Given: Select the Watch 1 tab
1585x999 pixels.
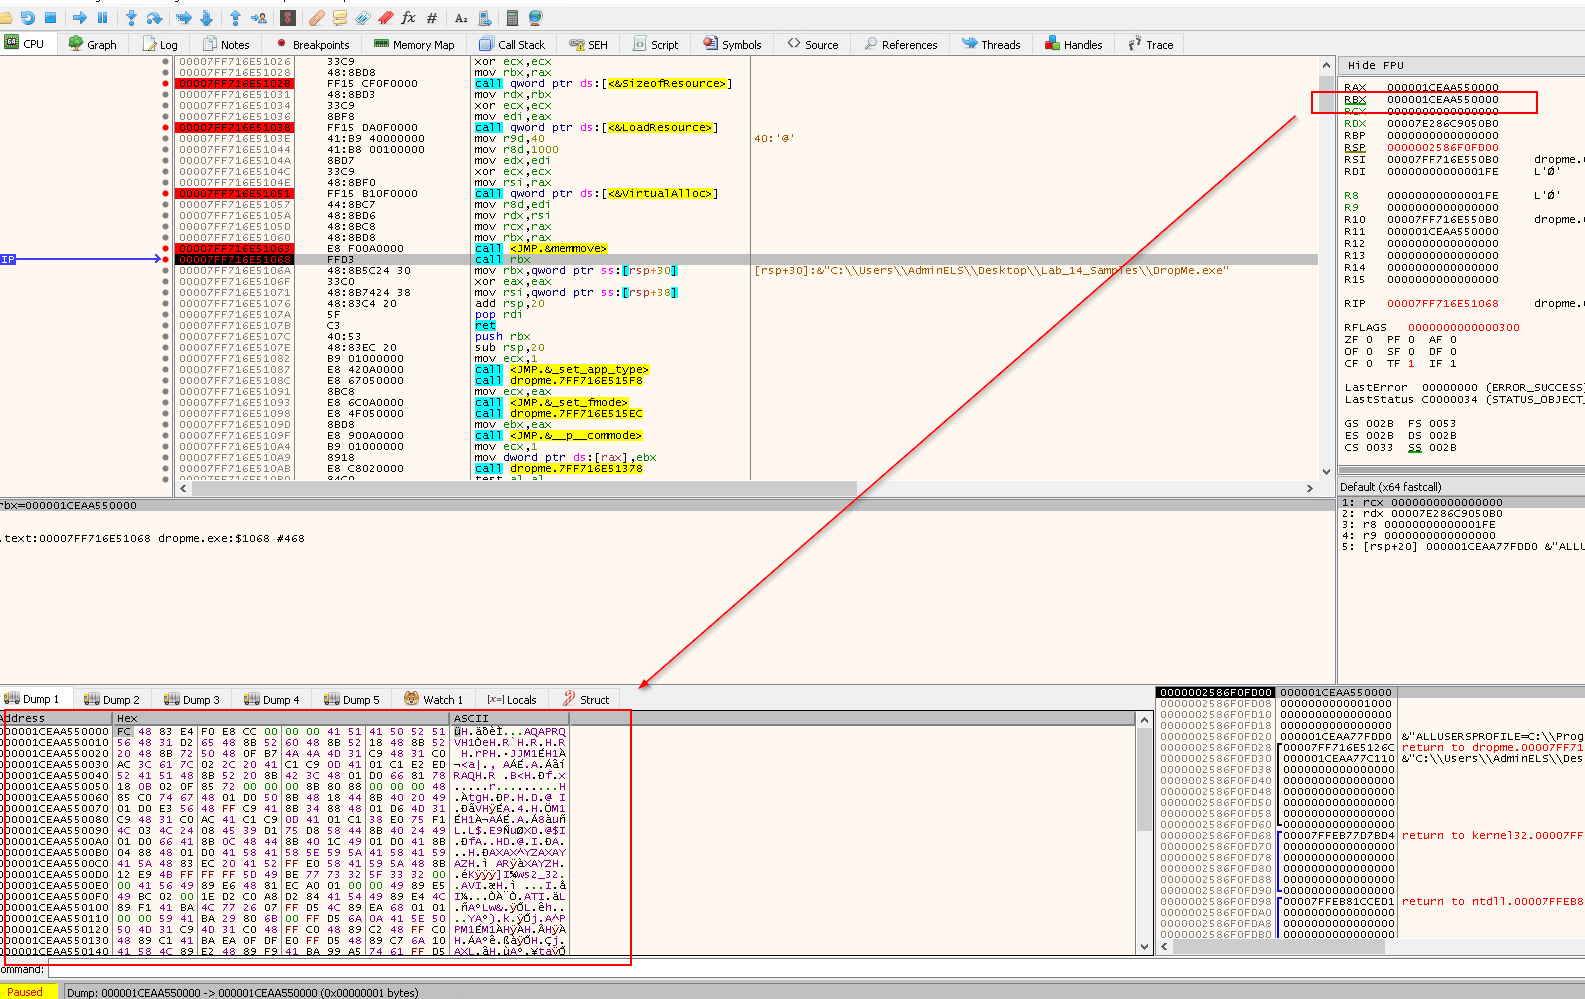Looking at the screenshot, I should pos(434,699).
